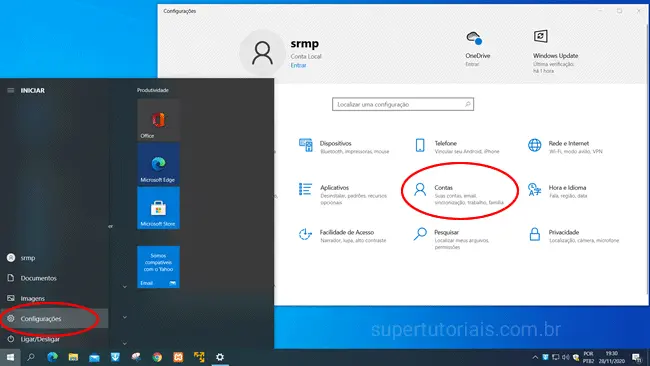
Task: Open Pesquisar settings category
Action: [x=451, y=239]
